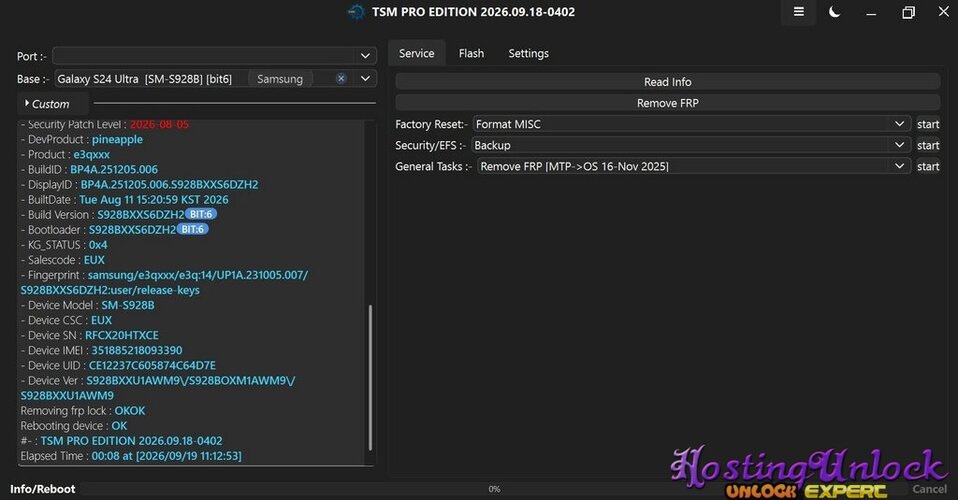The width and height of the screenshot is (958, 500).
Task: Click the Rebooting device OK status
Action: (x=119, y=426)
